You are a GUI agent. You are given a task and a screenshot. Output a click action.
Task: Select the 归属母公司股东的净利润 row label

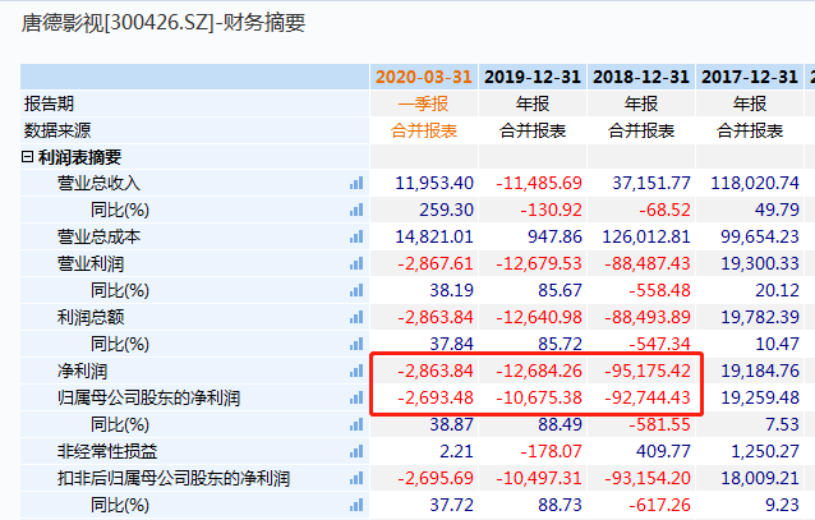point(149,398)
